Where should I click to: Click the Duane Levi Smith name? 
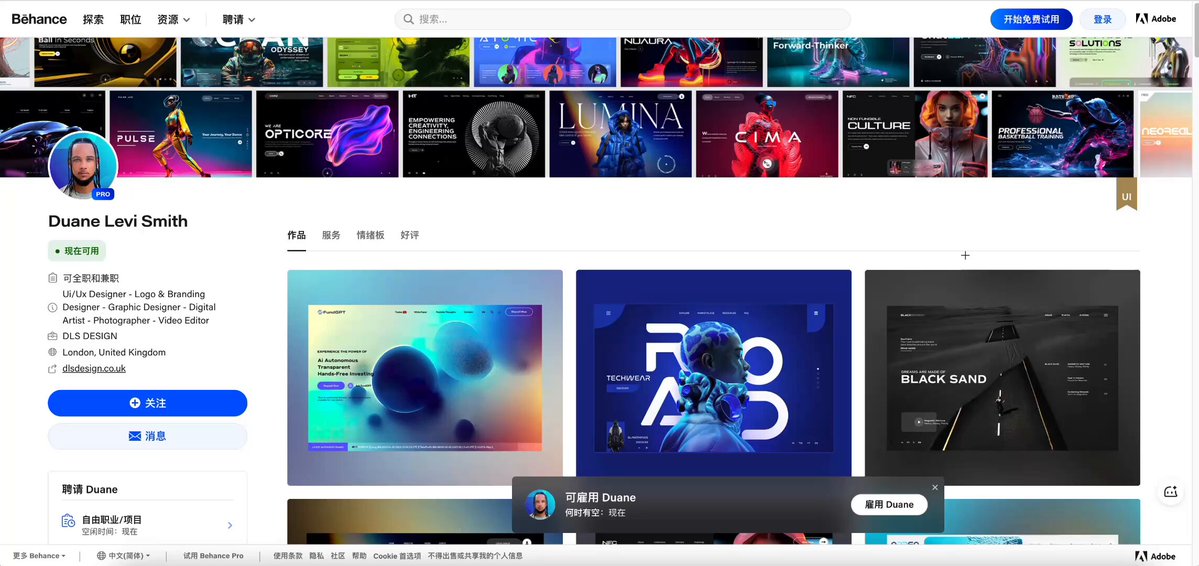pyautogui.click(x=118, y=221)
